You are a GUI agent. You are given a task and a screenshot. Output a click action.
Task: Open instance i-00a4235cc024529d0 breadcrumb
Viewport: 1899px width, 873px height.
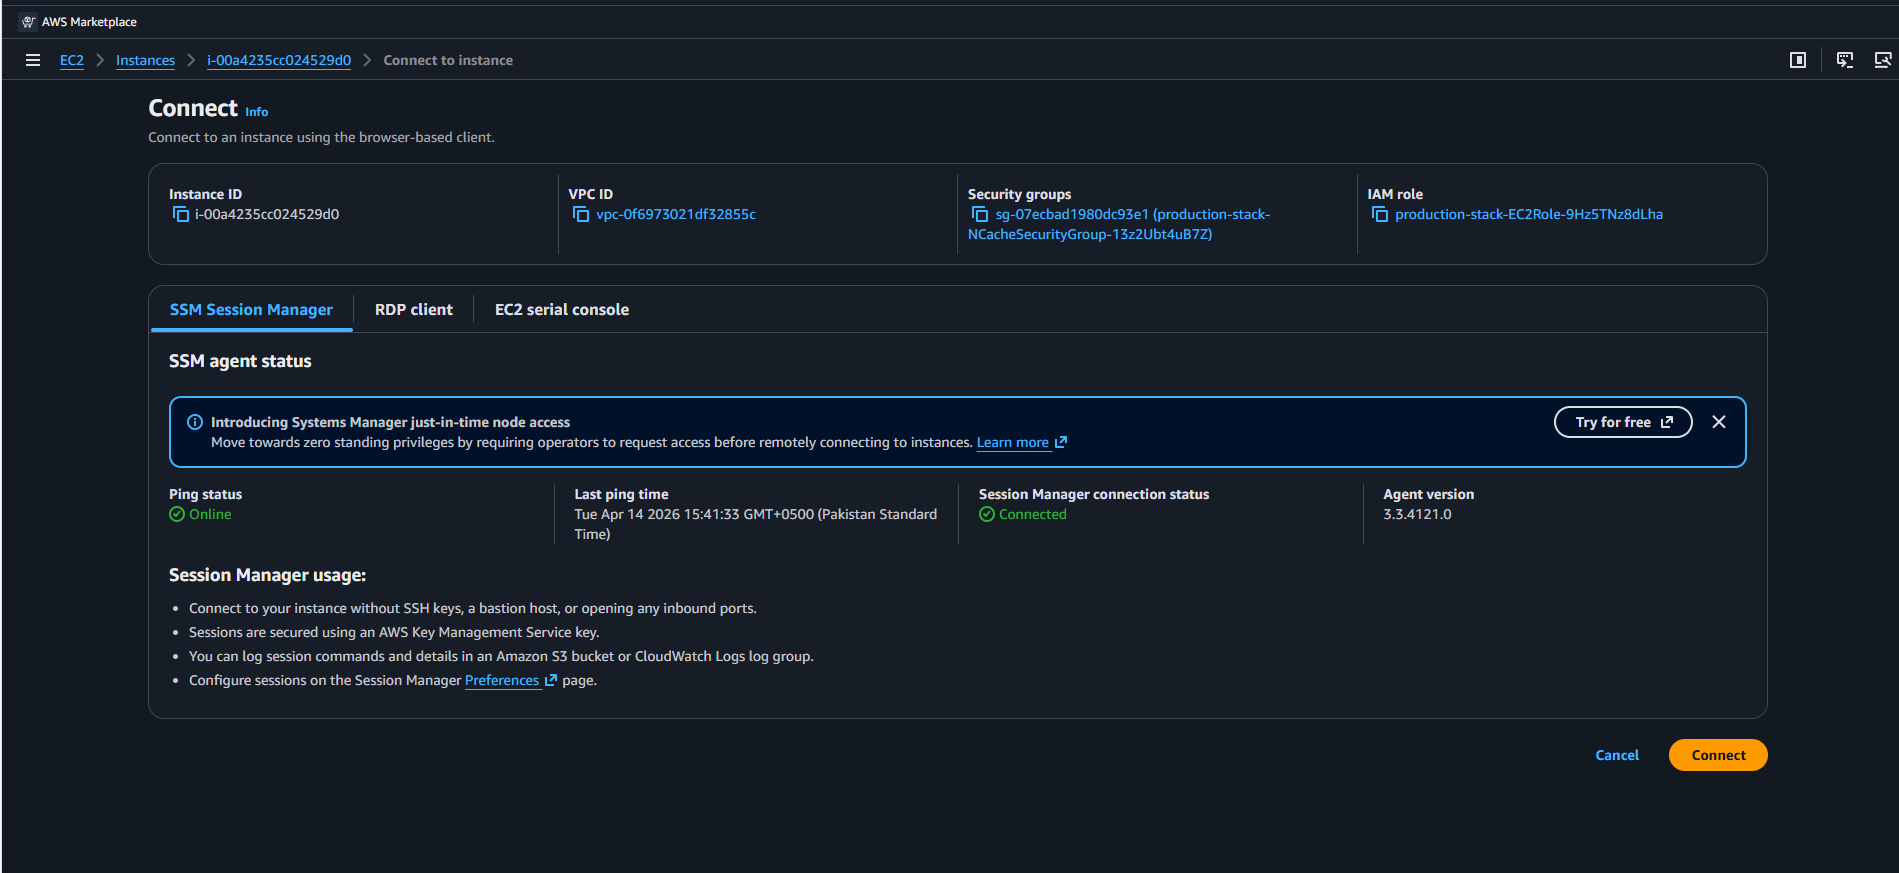click(x=279, y=60)
